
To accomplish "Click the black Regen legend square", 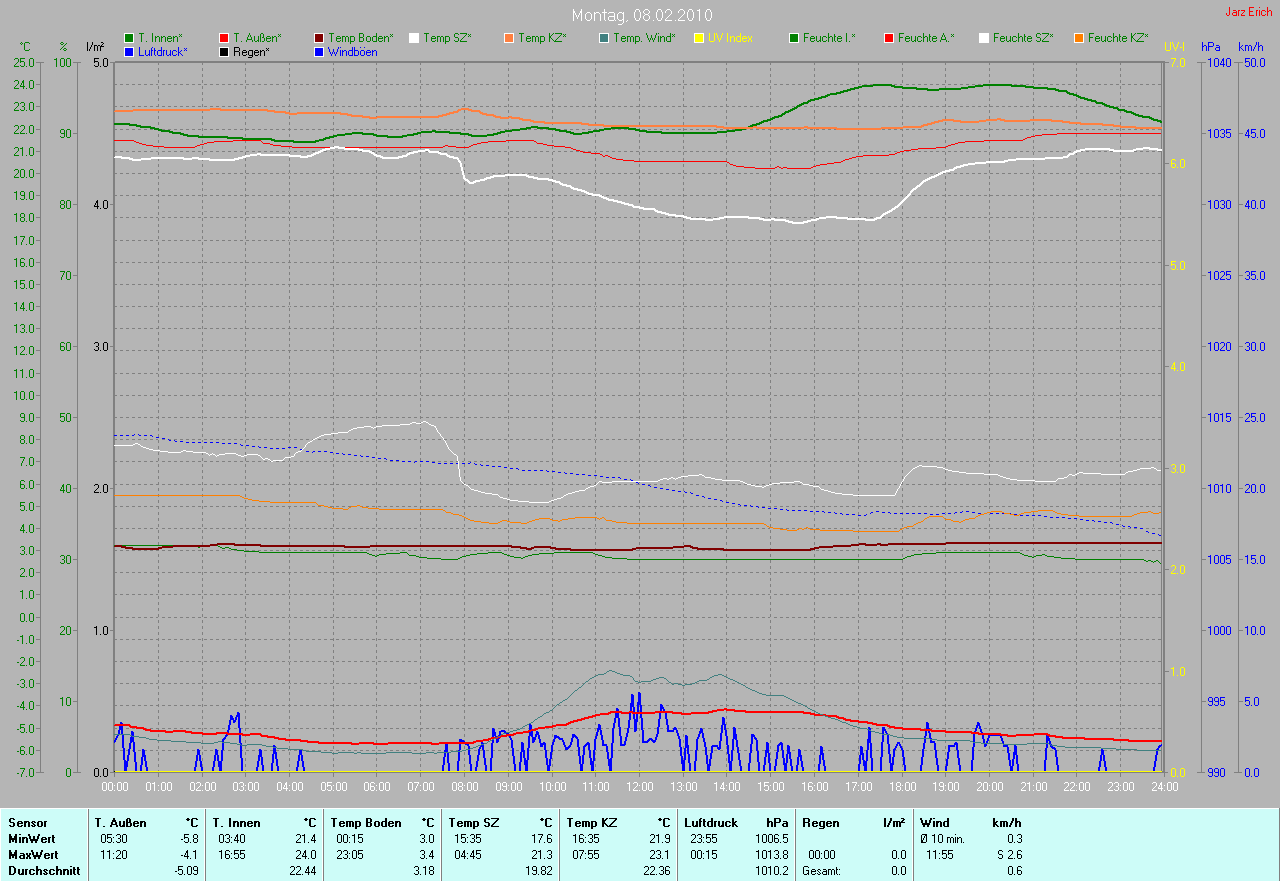I will pos(224,52).
